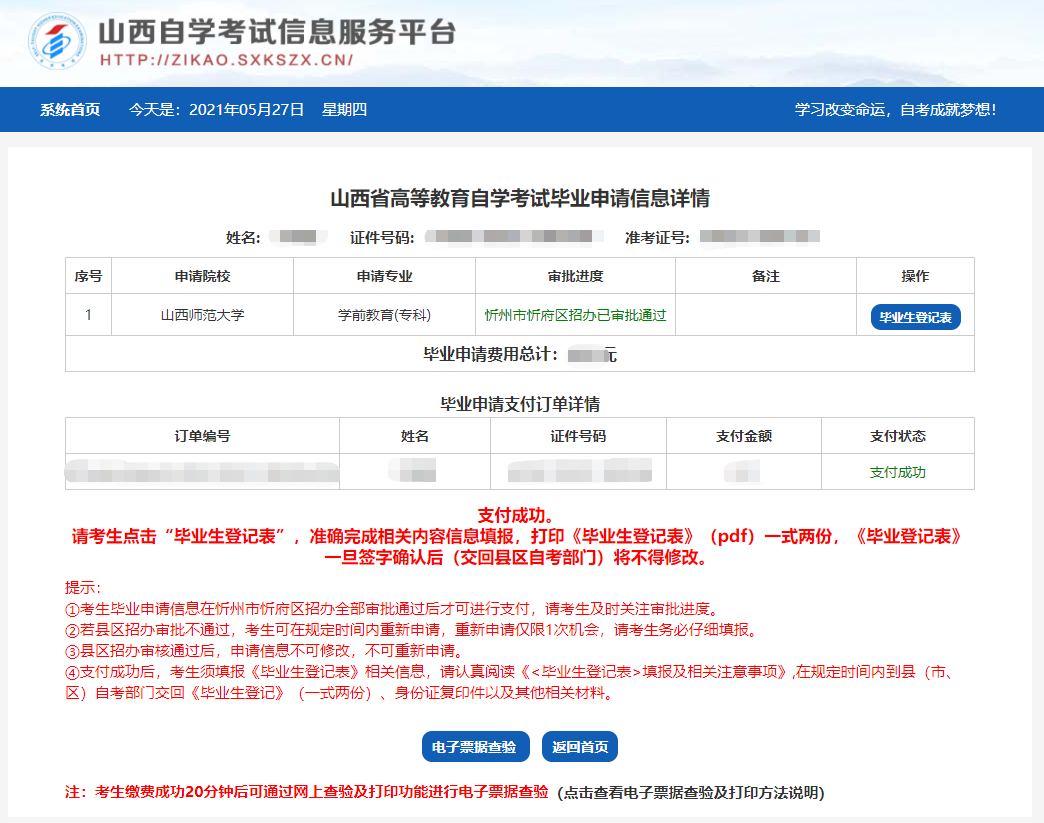Click the 备注 column header
This screenshot has width=1044, height=823.
(765, 276)
